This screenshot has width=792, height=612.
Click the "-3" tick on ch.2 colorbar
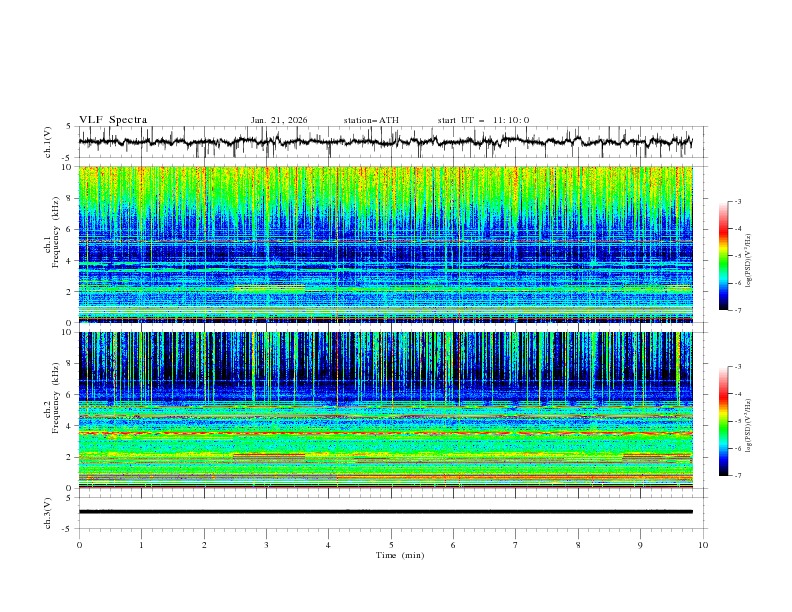(737, 367)
